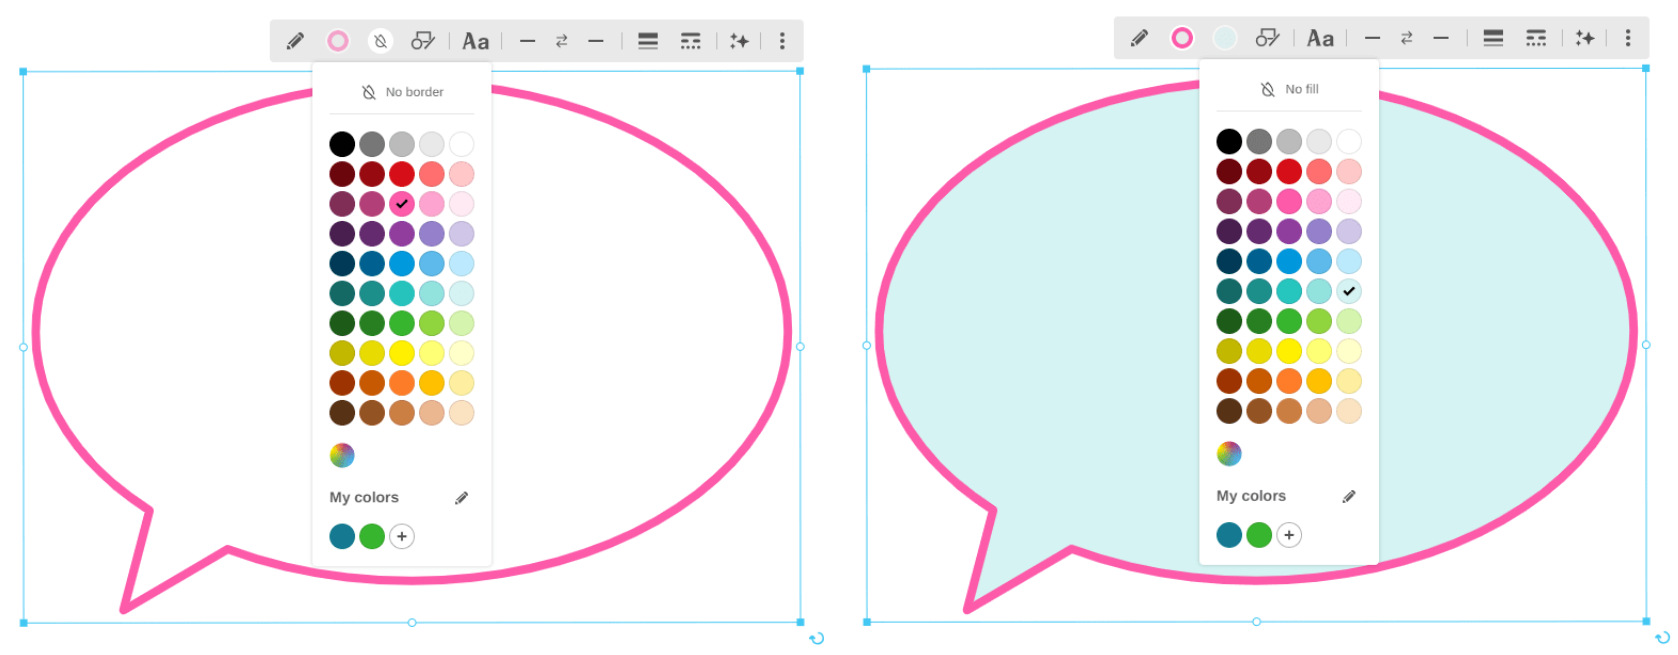Click the Aa text button in unfilled bubble's toolbar
This screenshot has width=1678, height=655.
(475, 41)
